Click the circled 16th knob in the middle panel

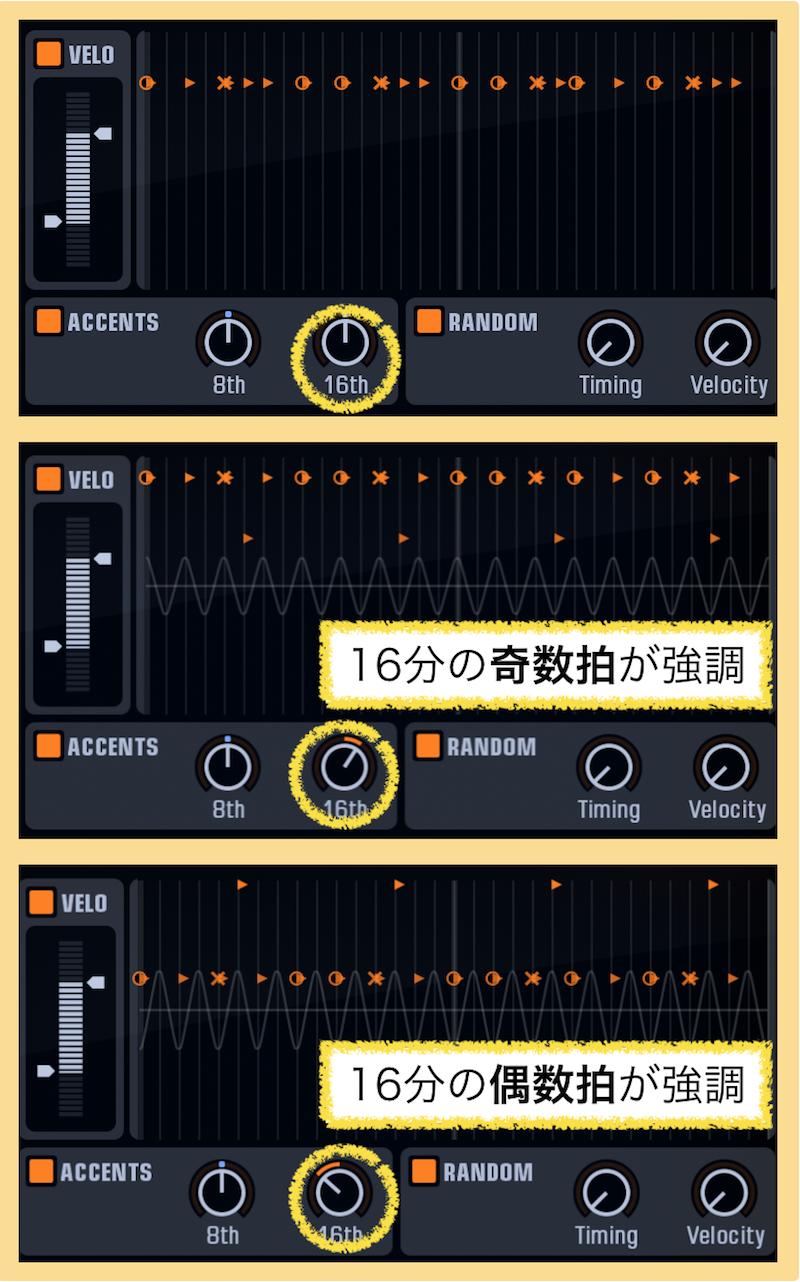(x=345, y=767)
